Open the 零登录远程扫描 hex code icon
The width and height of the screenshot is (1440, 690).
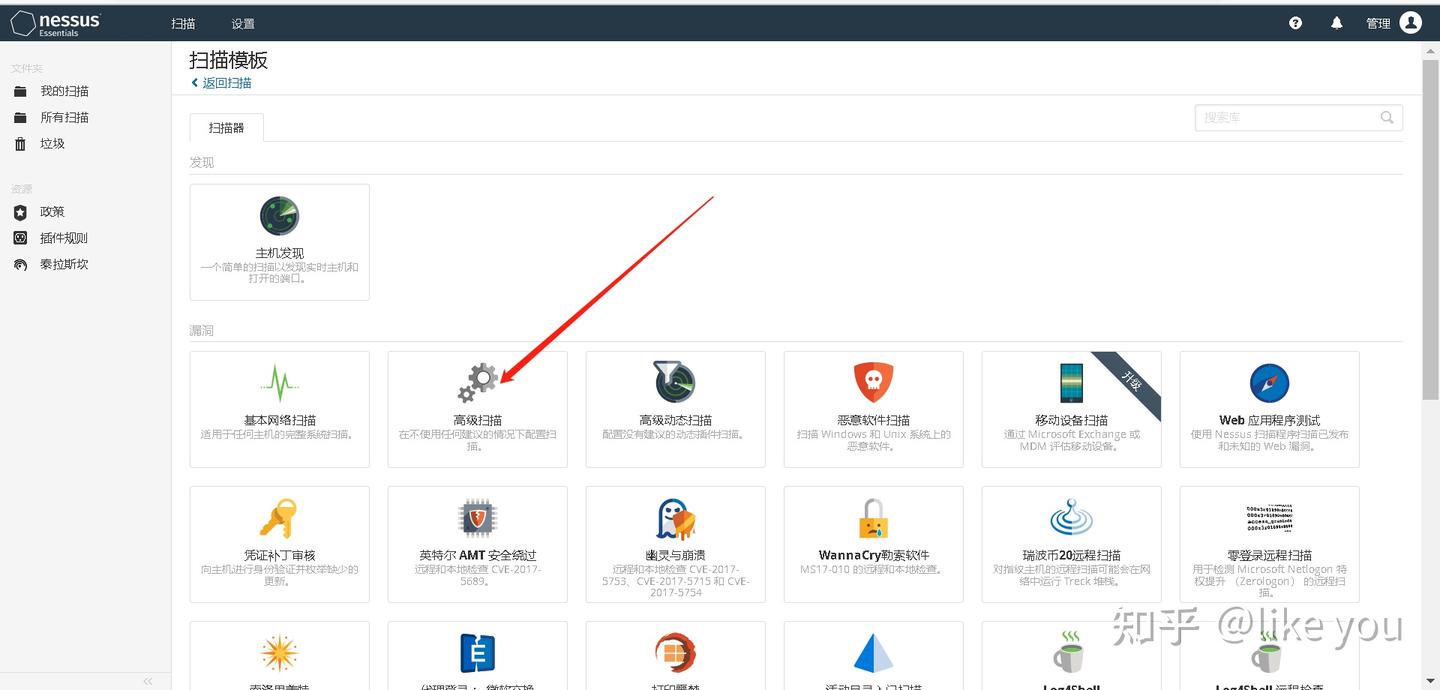(1269, 518)
